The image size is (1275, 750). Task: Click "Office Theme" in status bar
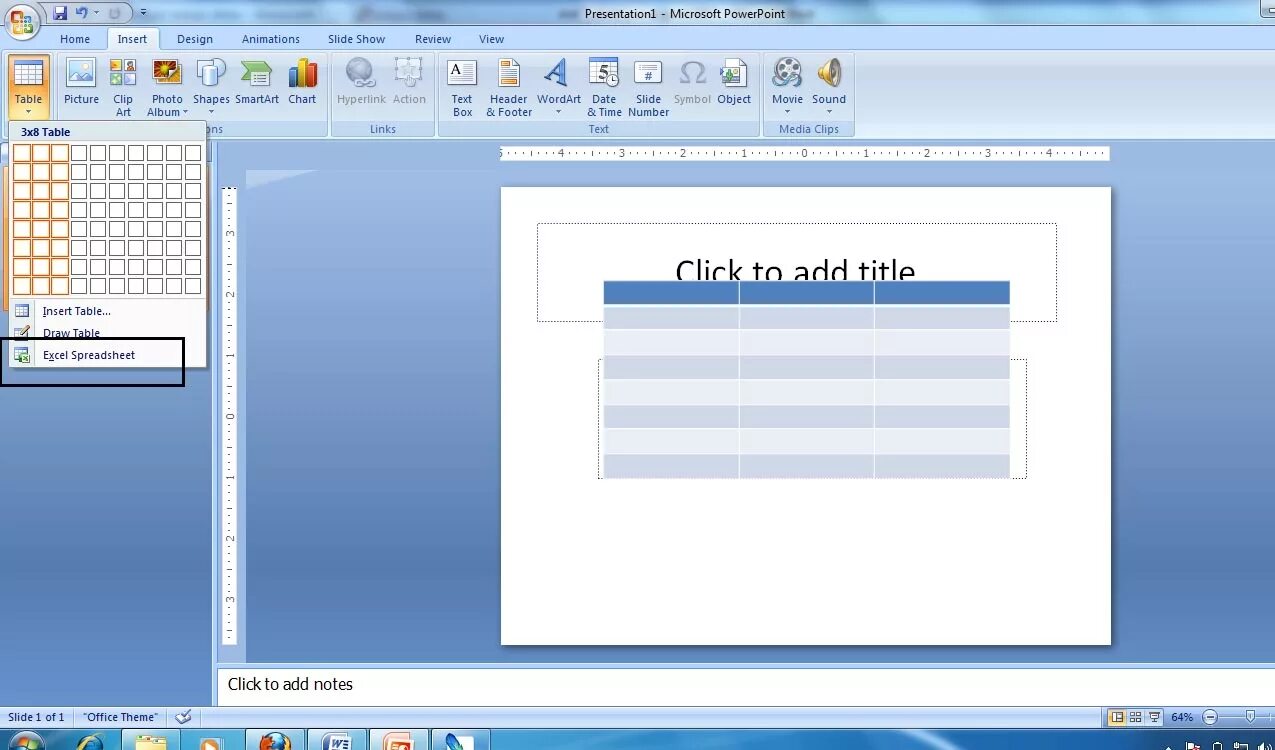120,717
